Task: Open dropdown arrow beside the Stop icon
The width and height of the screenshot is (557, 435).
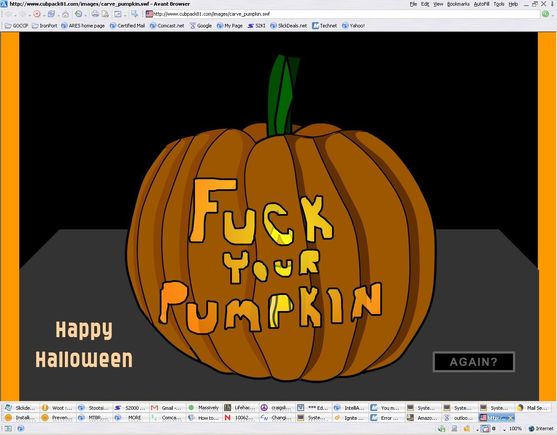Action: tap(43, 15)
